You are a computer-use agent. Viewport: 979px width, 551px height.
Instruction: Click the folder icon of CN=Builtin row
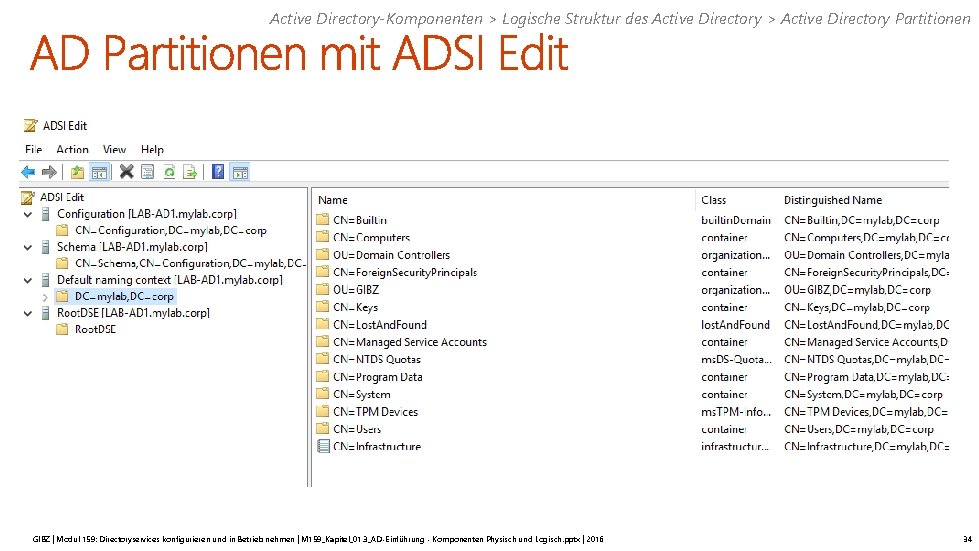[323, 220]
